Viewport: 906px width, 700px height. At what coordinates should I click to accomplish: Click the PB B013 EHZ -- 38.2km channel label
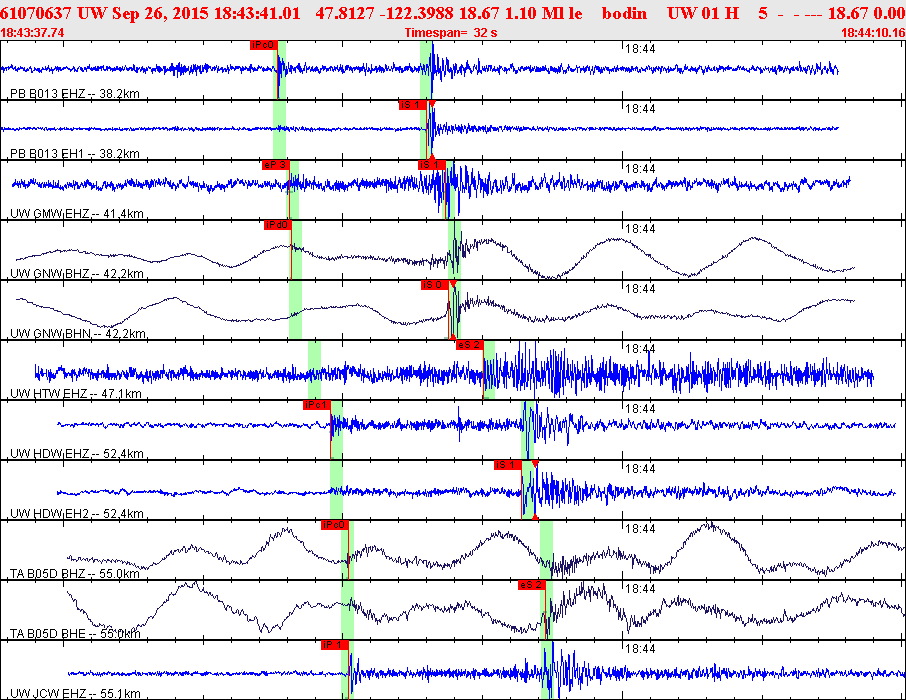[75, 94]
